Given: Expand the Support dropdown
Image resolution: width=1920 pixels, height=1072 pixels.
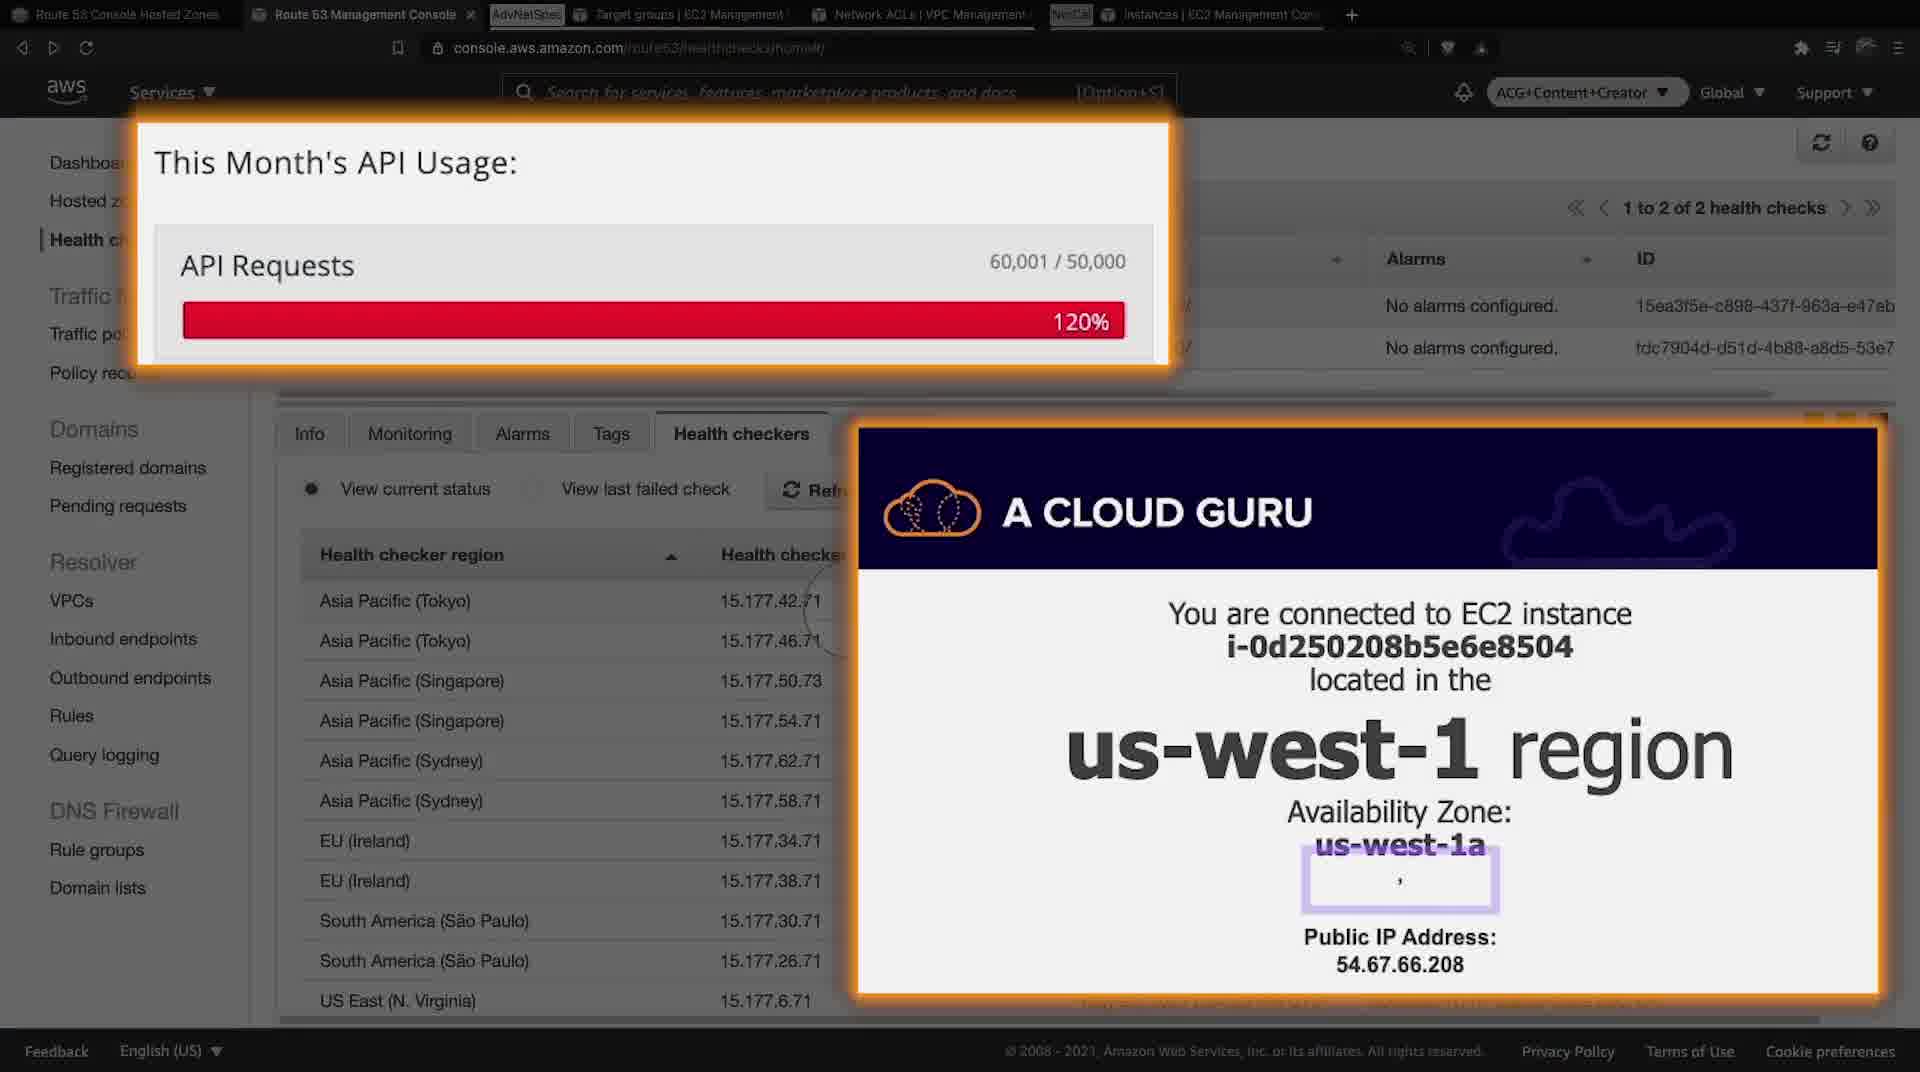Looking at the screenshot, I should pos(1834,92).
